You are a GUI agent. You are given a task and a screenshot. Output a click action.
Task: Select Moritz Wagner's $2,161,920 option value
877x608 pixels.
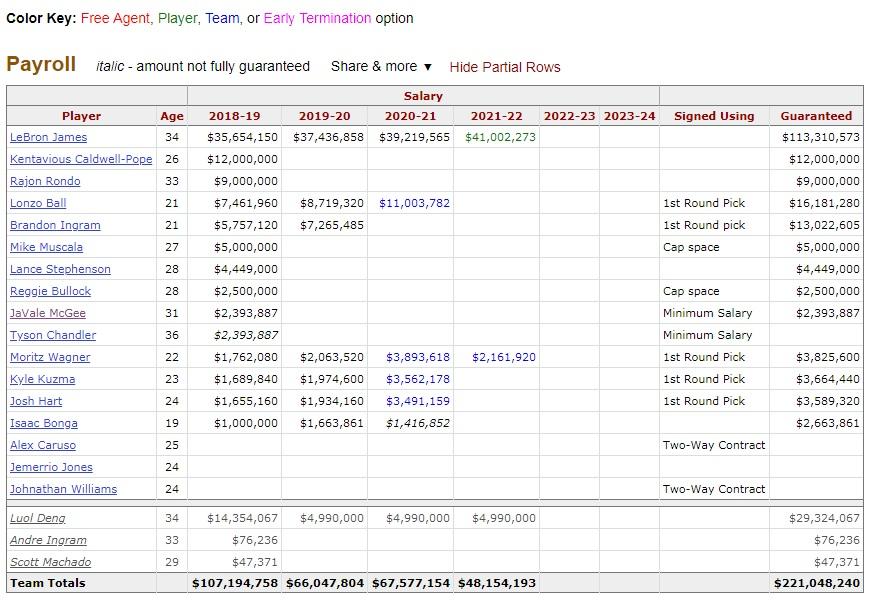(504, 357)
